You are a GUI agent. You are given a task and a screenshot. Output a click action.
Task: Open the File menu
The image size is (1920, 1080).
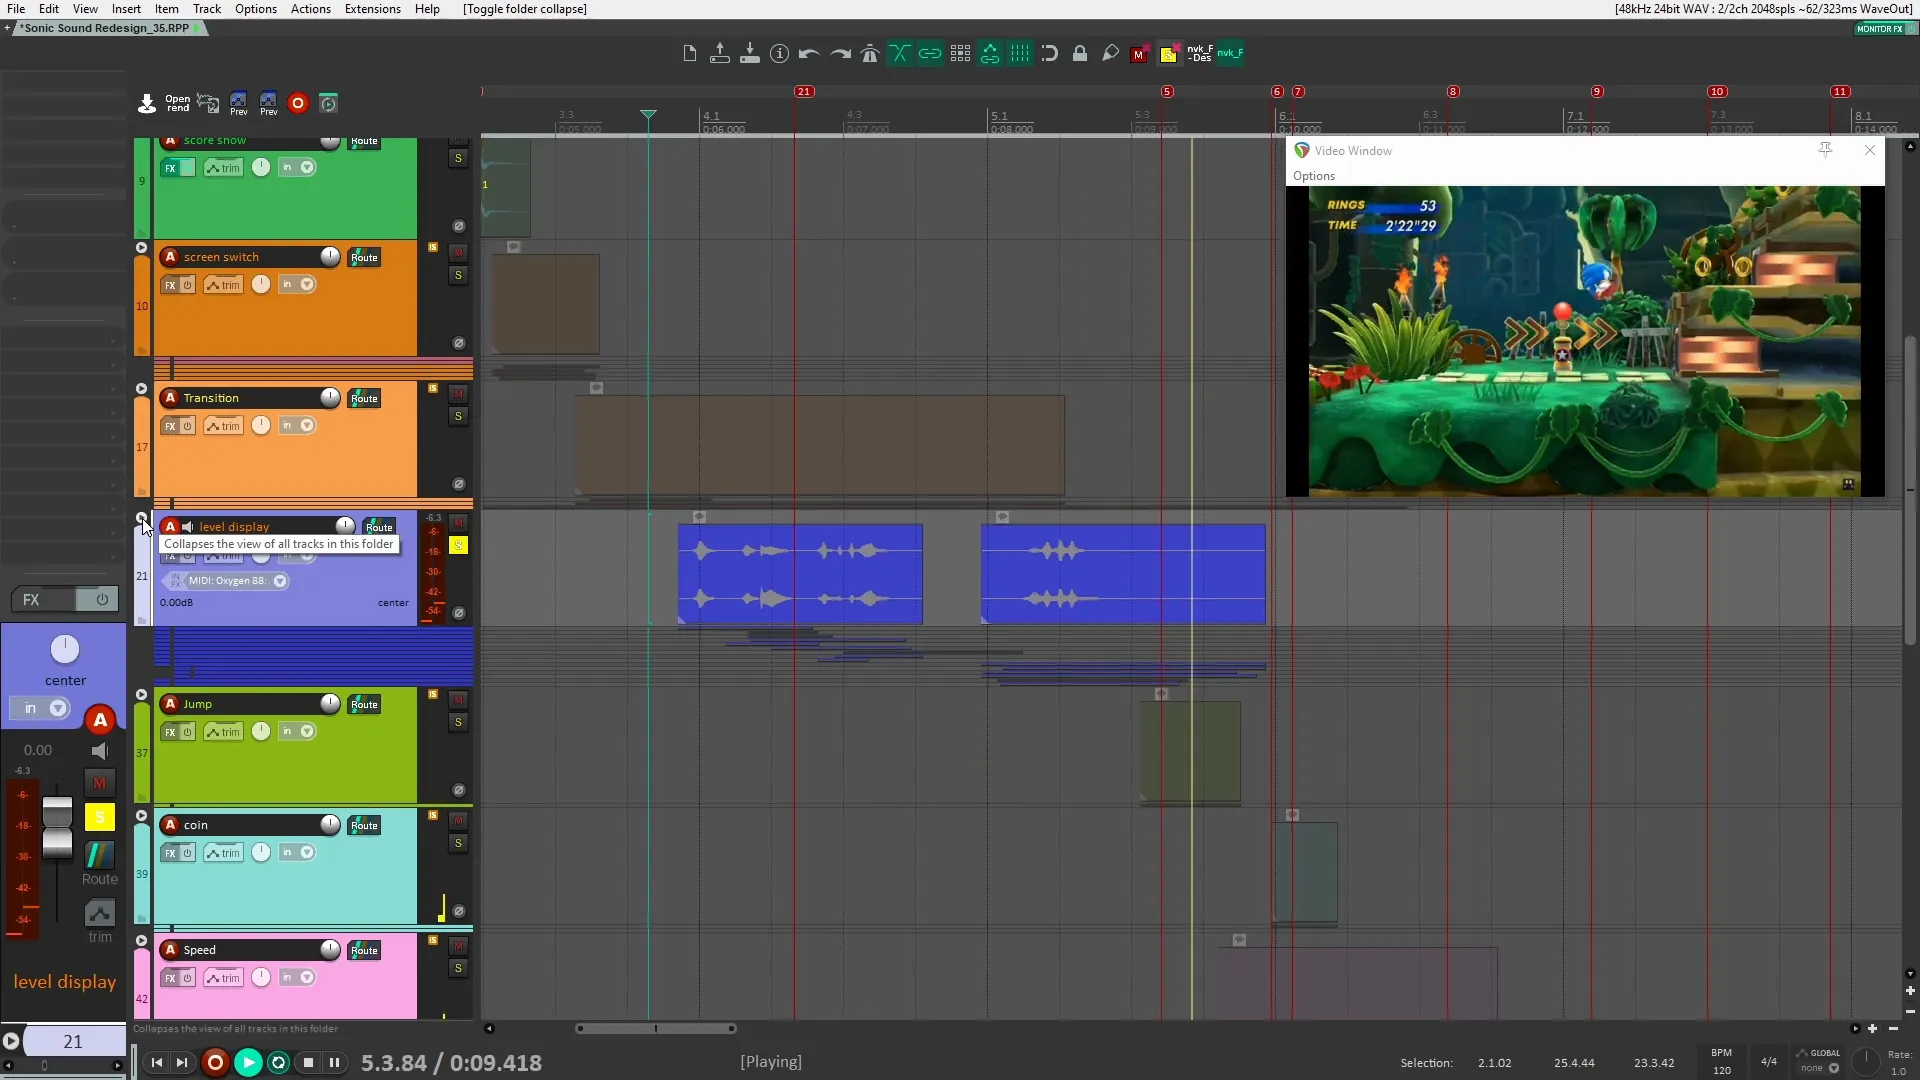coord(16,9)
